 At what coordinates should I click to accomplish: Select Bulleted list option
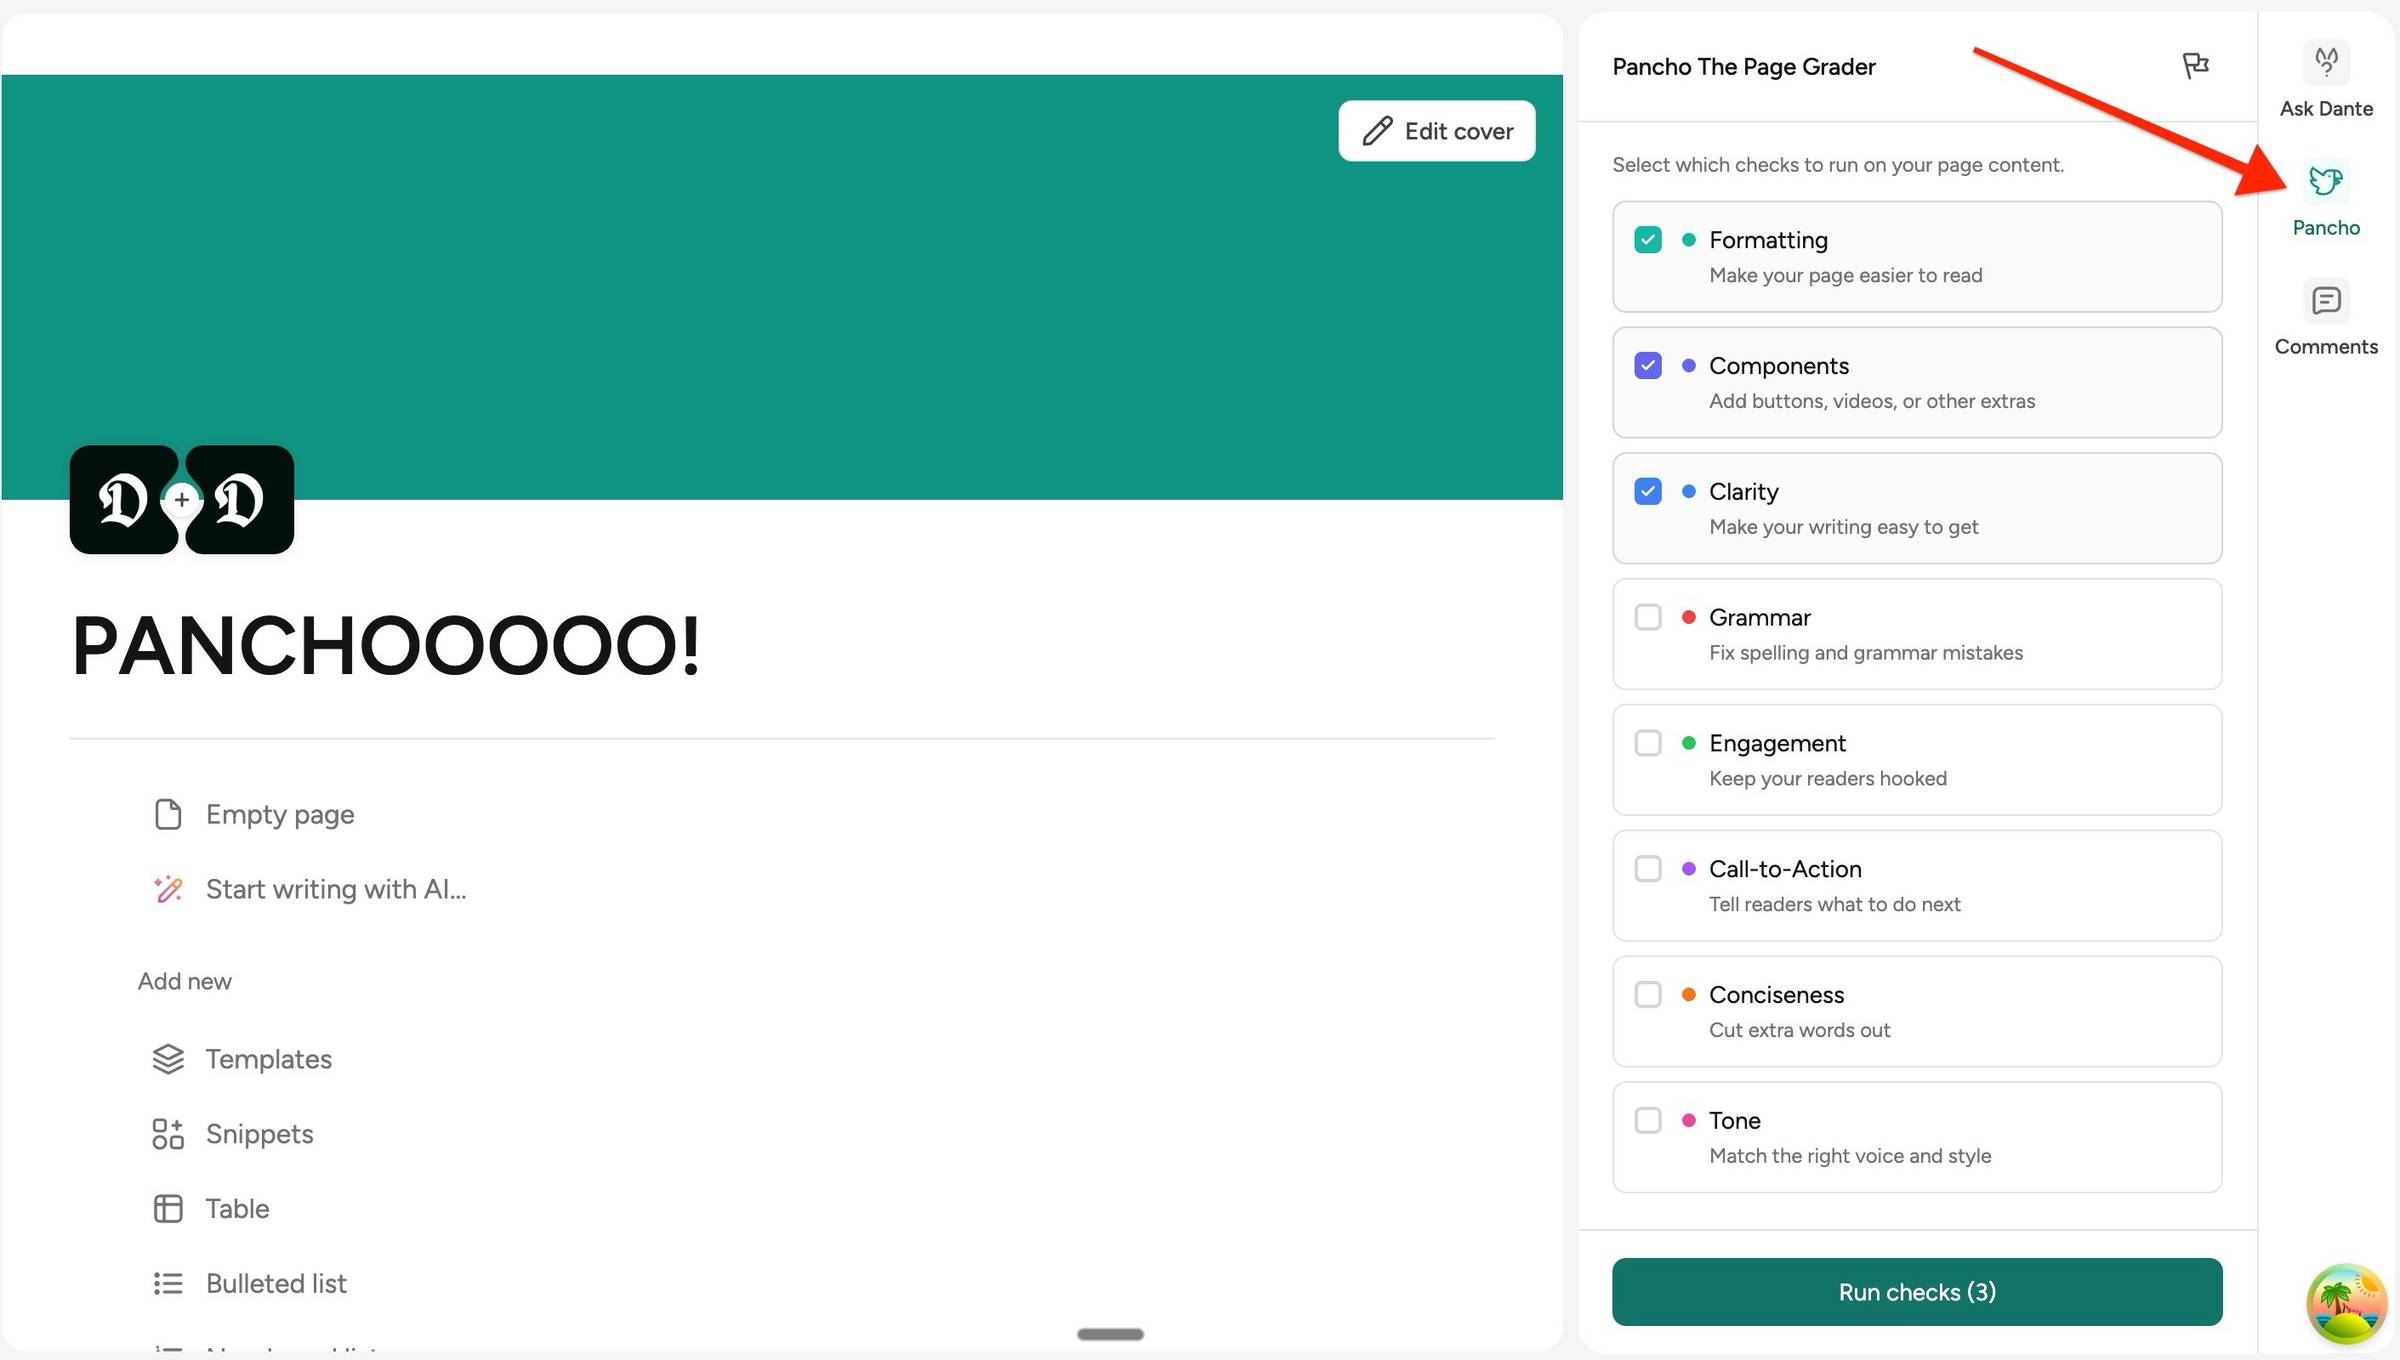point(276,1283)
